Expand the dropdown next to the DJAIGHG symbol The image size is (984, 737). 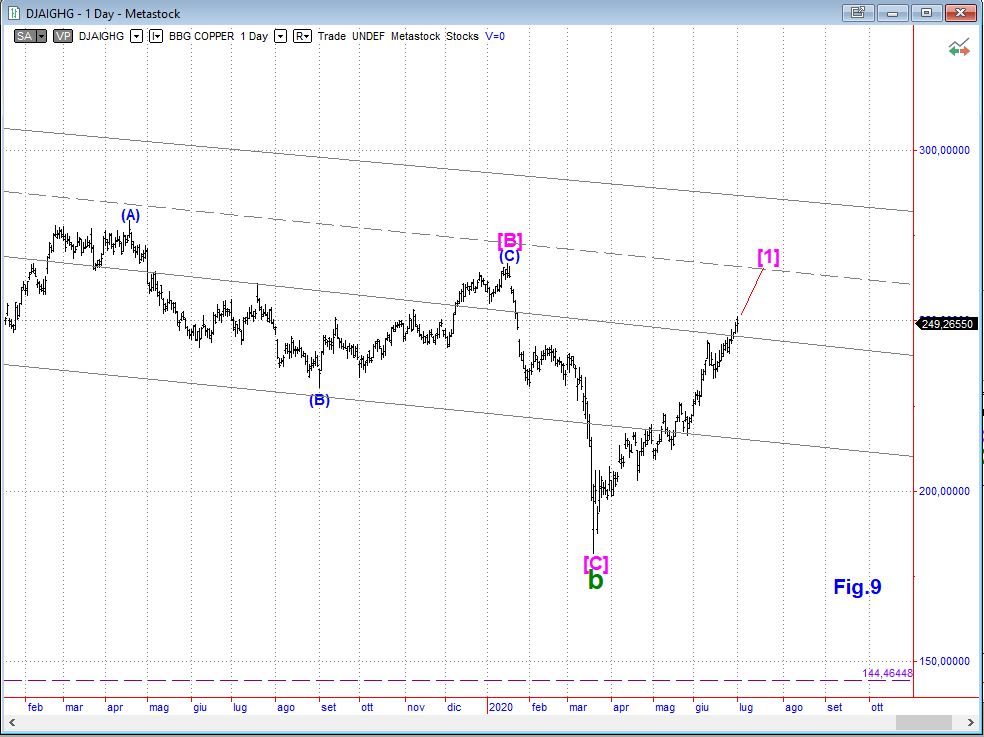[x=136, y=36]
